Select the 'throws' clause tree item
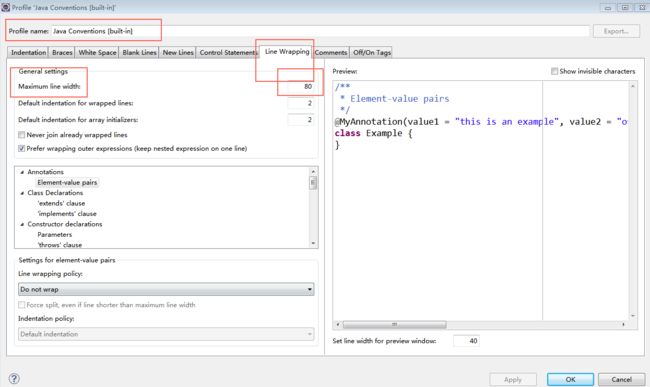 point(60,244)
